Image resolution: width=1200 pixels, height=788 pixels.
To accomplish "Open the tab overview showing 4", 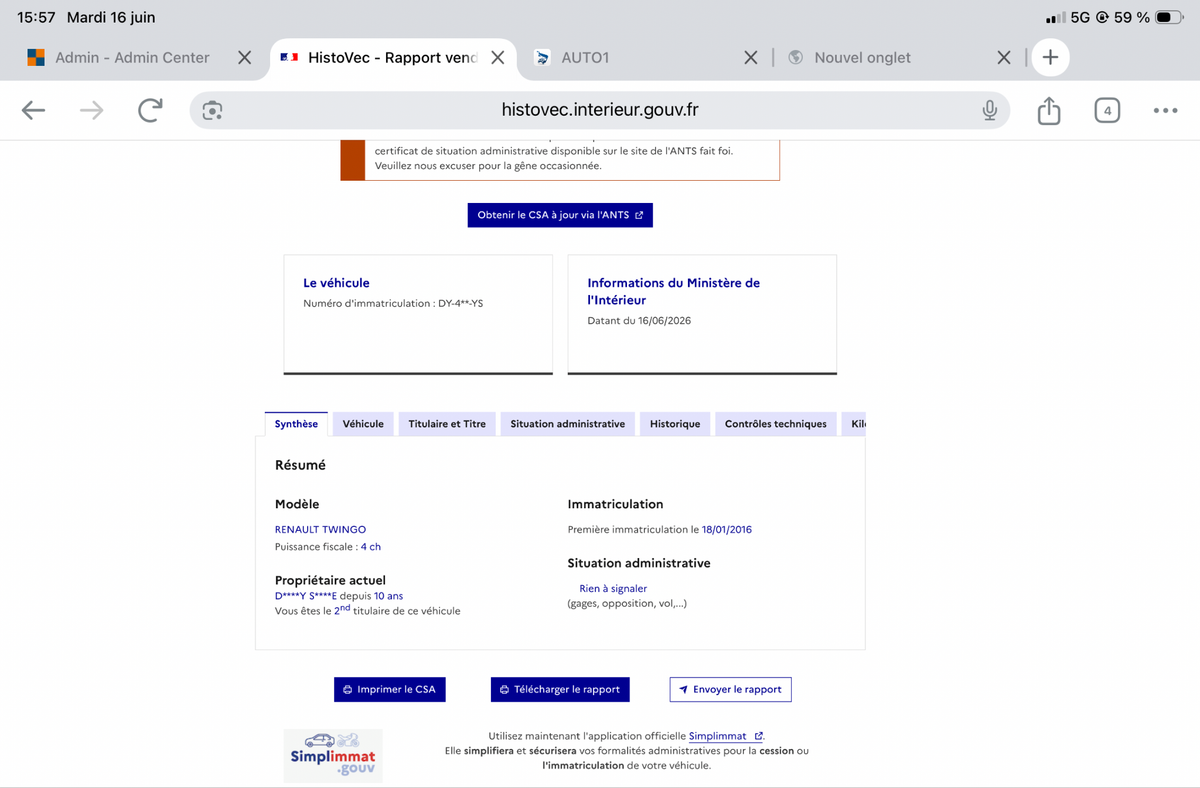I will click(1107, 111).
